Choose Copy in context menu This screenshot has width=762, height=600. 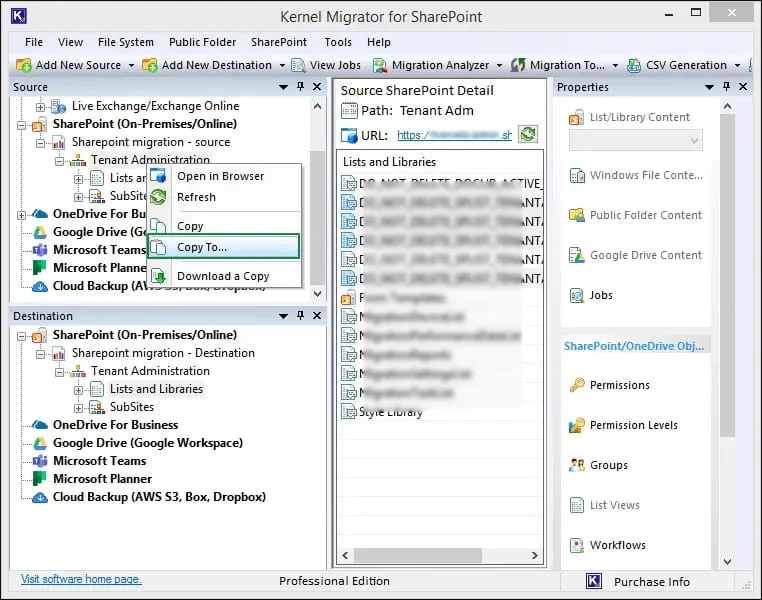coord(224,225)
